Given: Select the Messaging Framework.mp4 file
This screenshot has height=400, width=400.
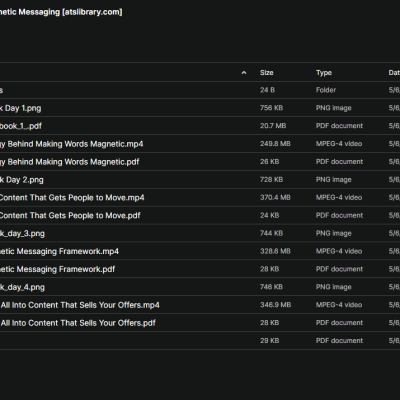Looking at the screenshot, I should coord(59,251).
